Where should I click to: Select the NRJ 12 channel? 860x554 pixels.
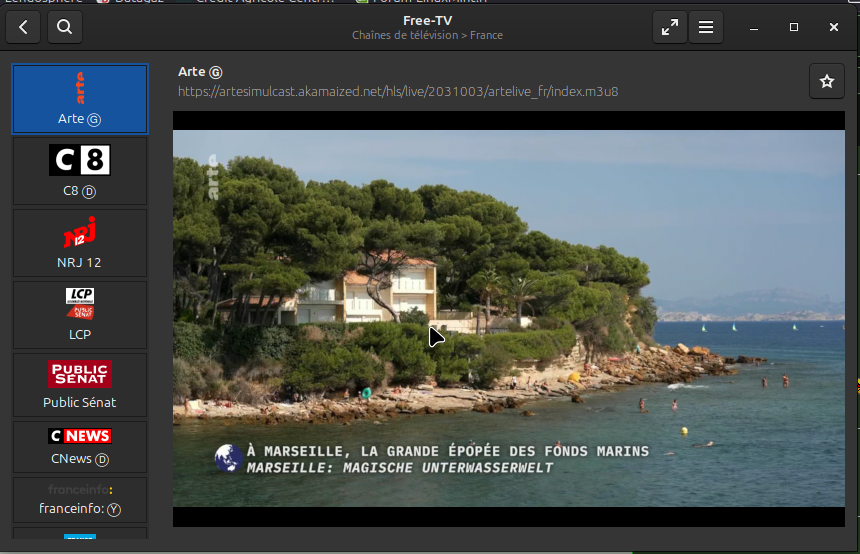(x=80, y=243)
